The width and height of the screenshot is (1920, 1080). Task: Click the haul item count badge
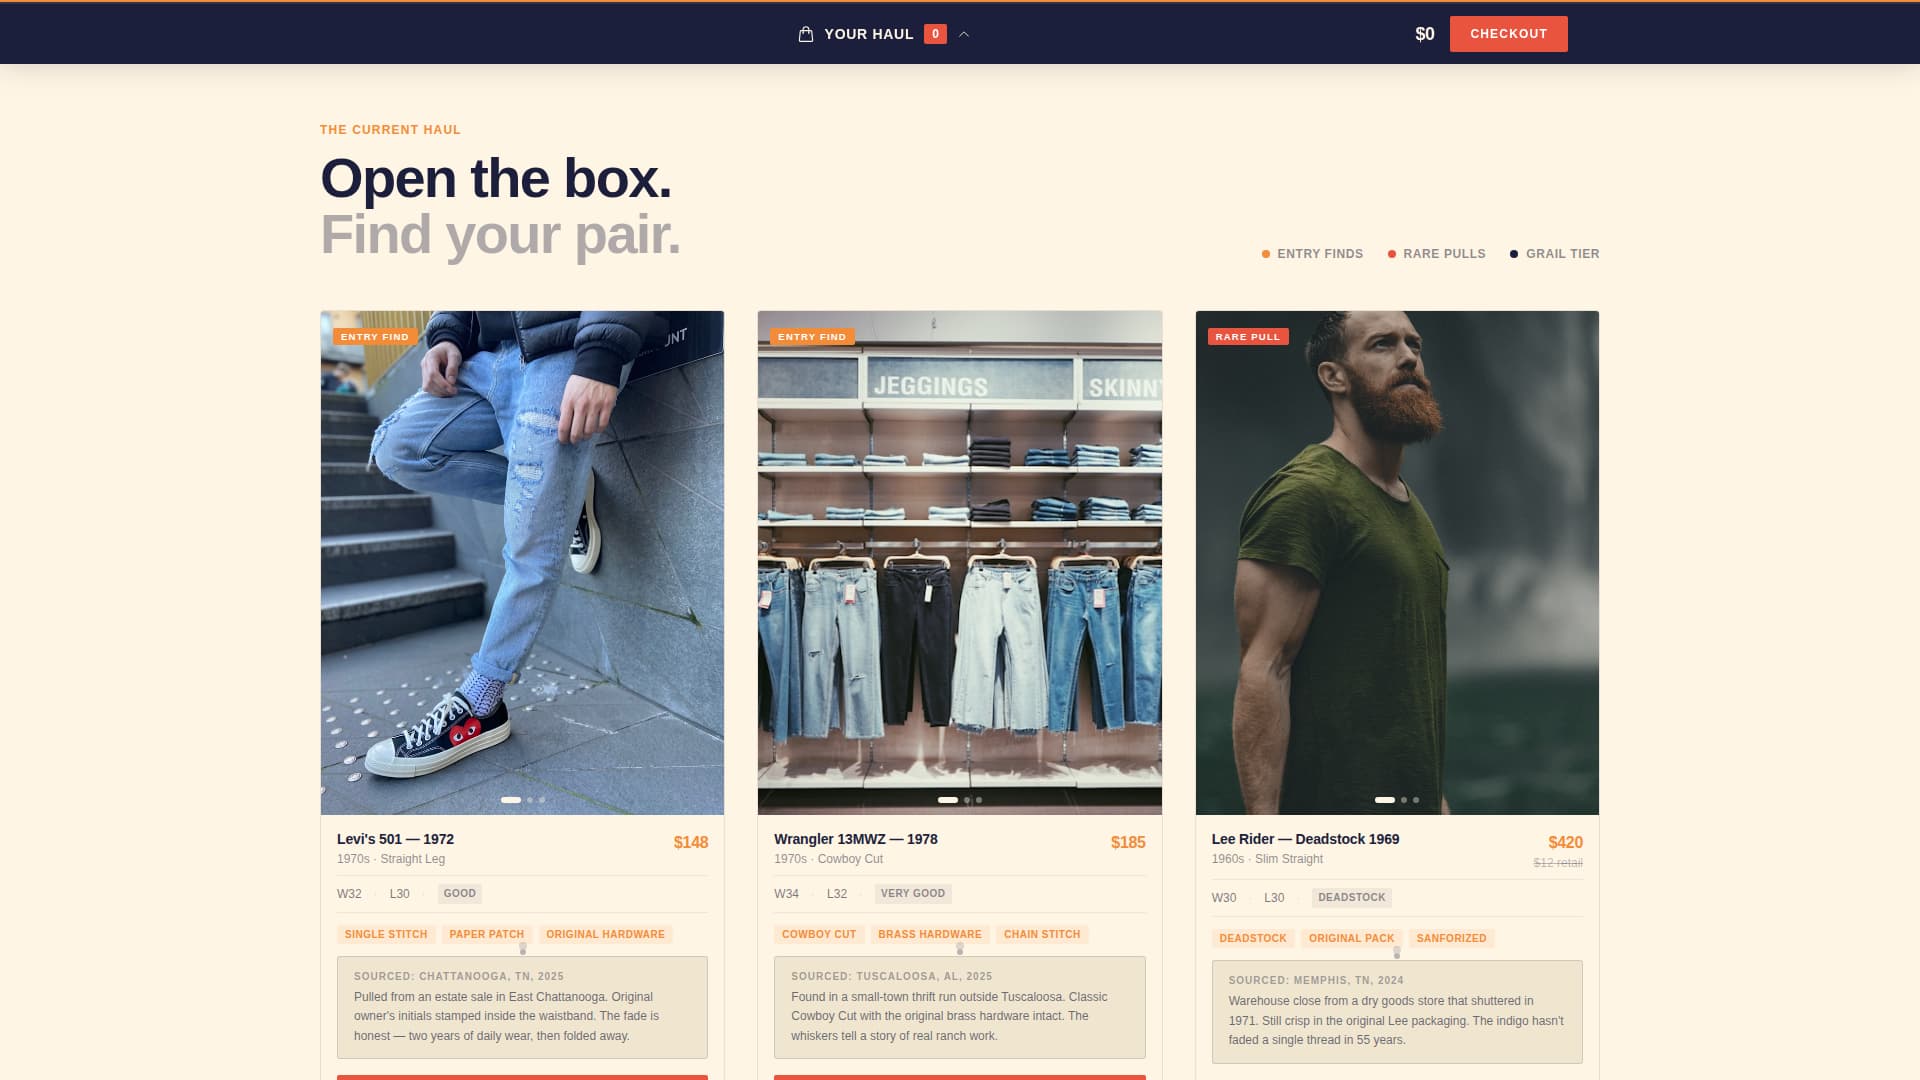point(935,34)
